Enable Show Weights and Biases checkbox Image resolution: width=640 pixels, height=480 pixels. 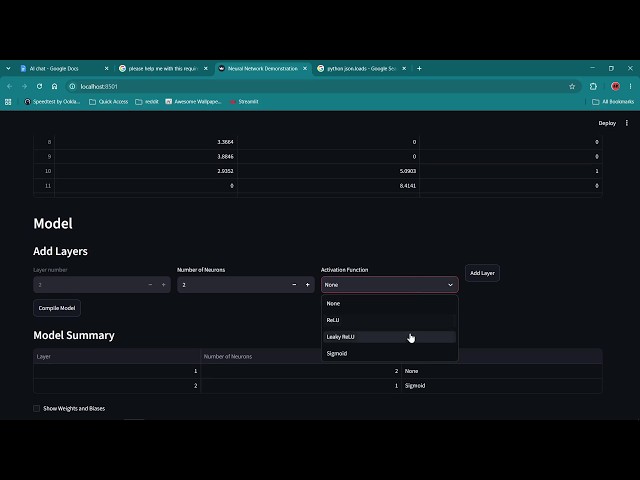point(36,409)
